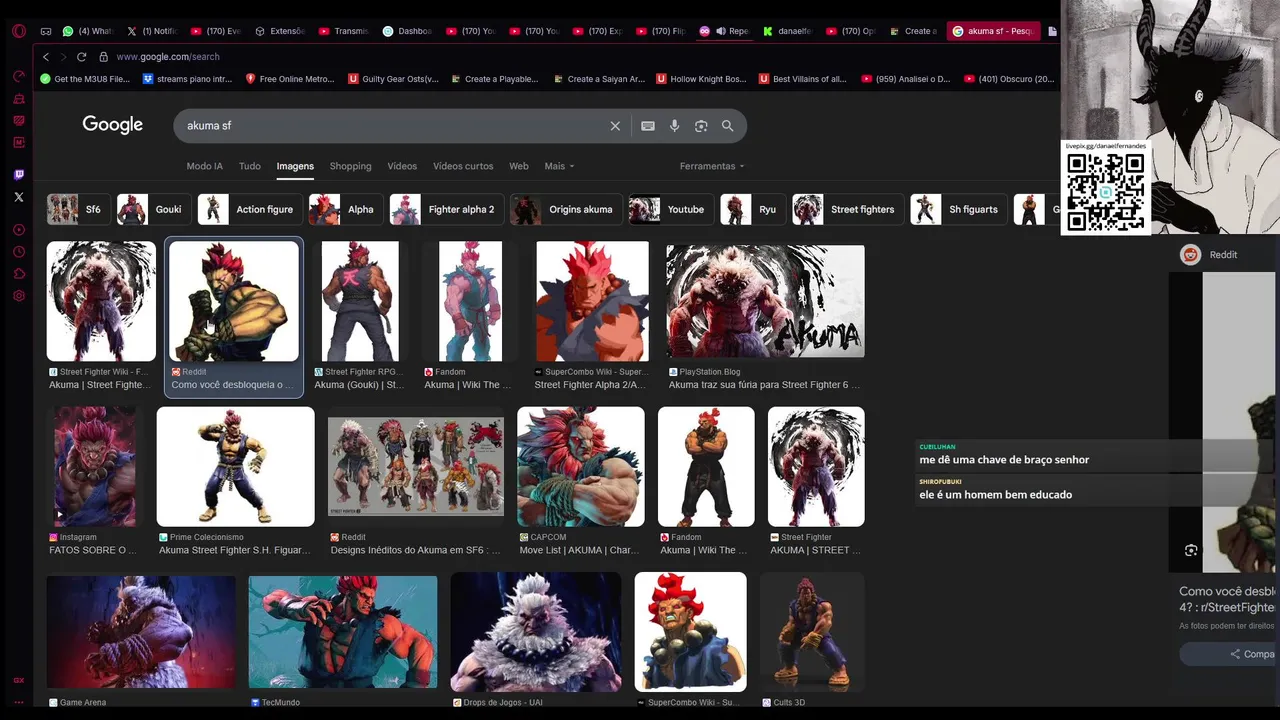Click the GX Corner icon at sidebar bottom
Image resolution: width=1280 pixels, height=720 pixels.
[18, 680]
